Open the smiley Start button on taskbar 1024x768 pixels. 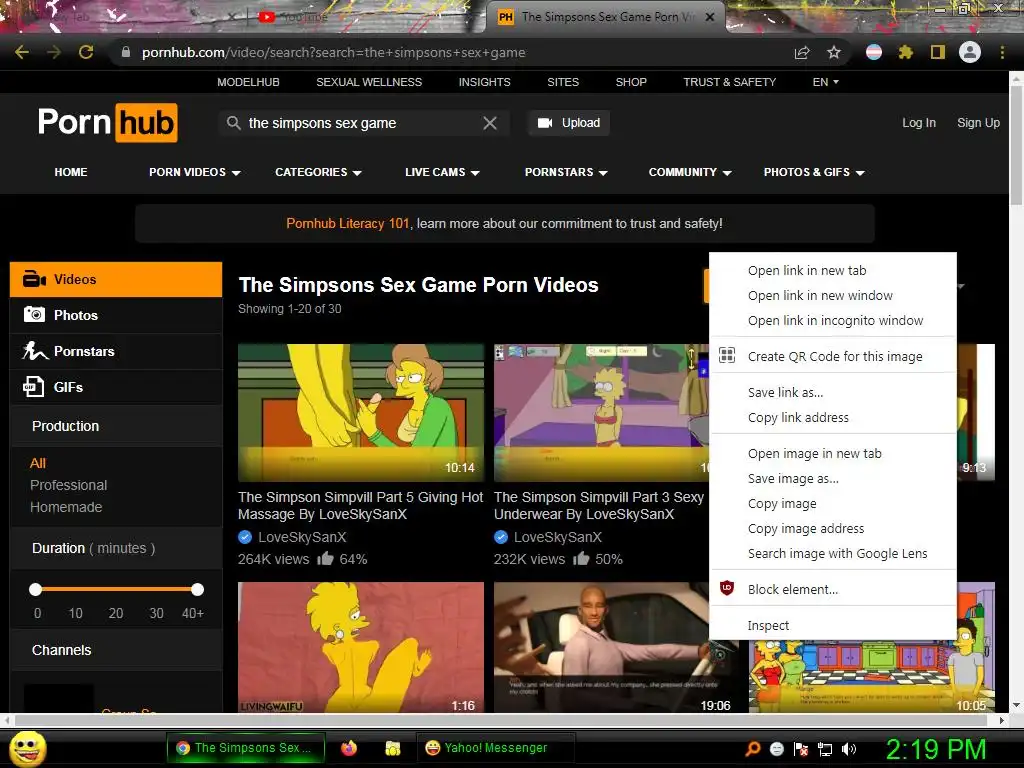(x=28, y=748)
